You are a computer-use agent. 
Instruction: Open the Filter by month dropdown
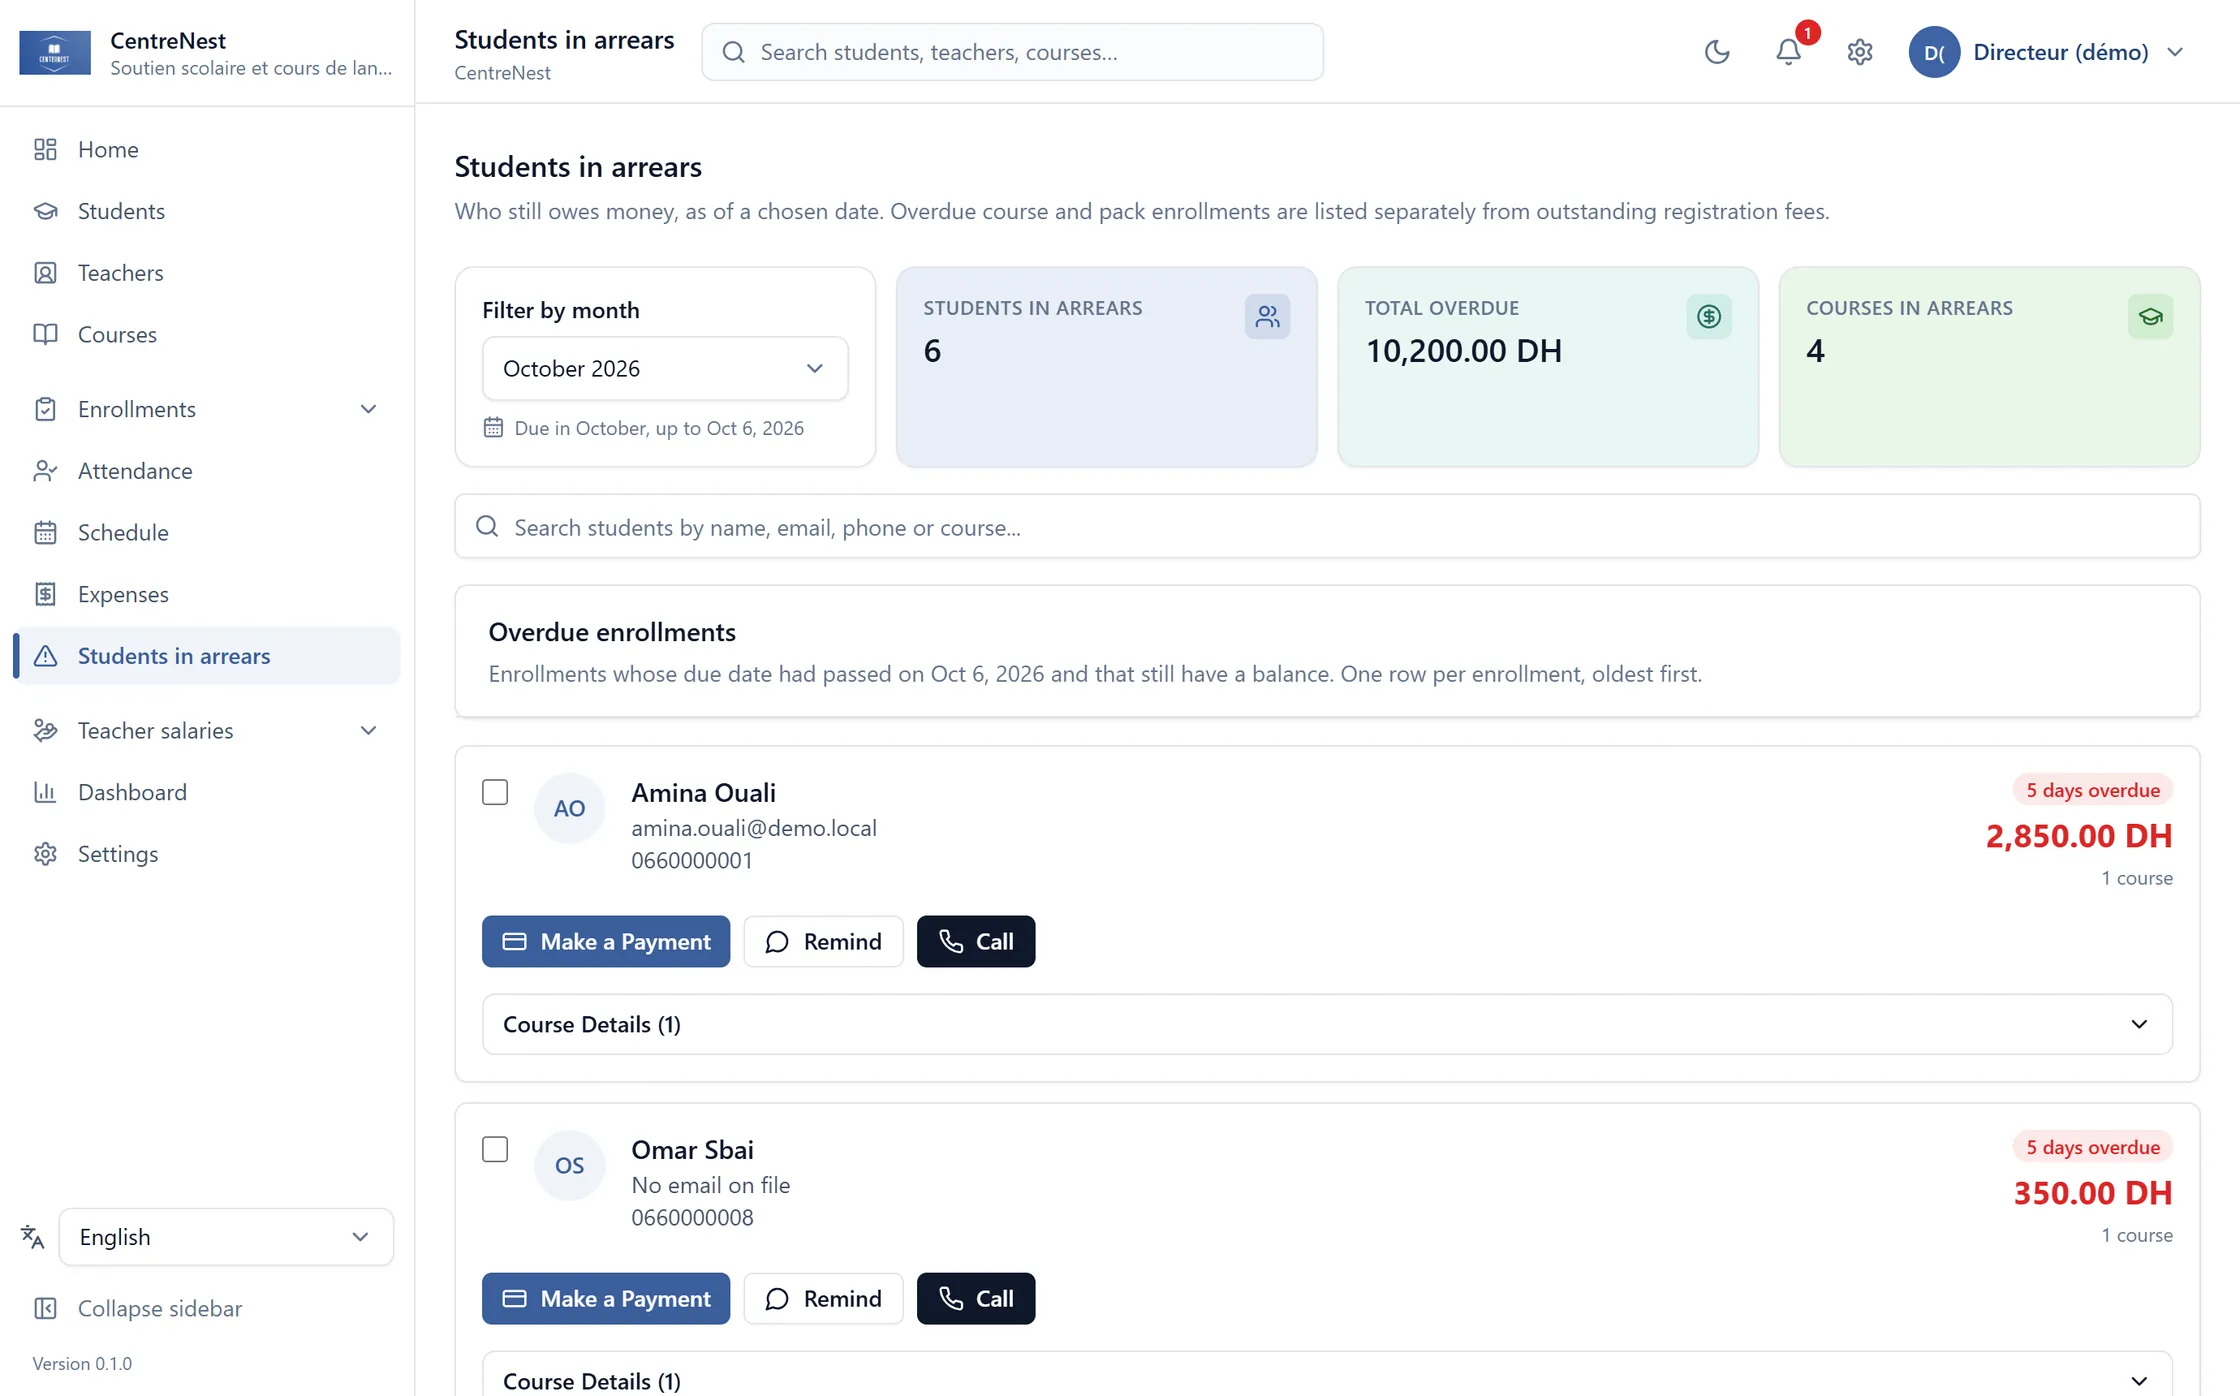coord(665,368)
